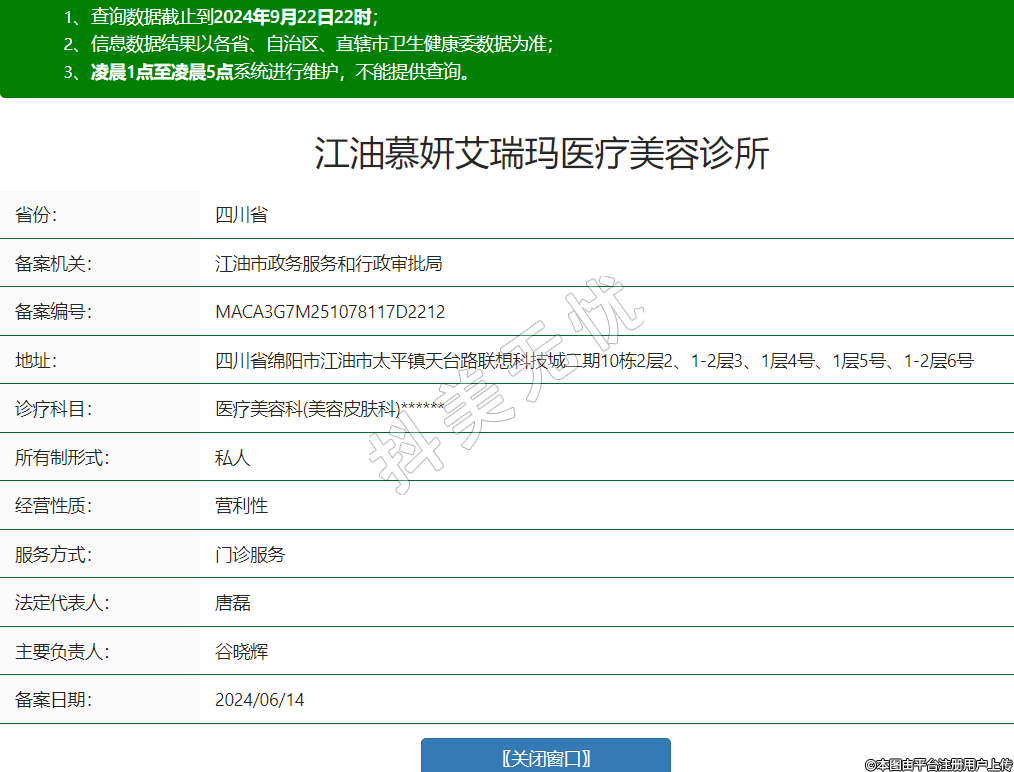Click the 经营性质 field label
The height and width of the screenshot is (772, 1014).
pos(53,506)
